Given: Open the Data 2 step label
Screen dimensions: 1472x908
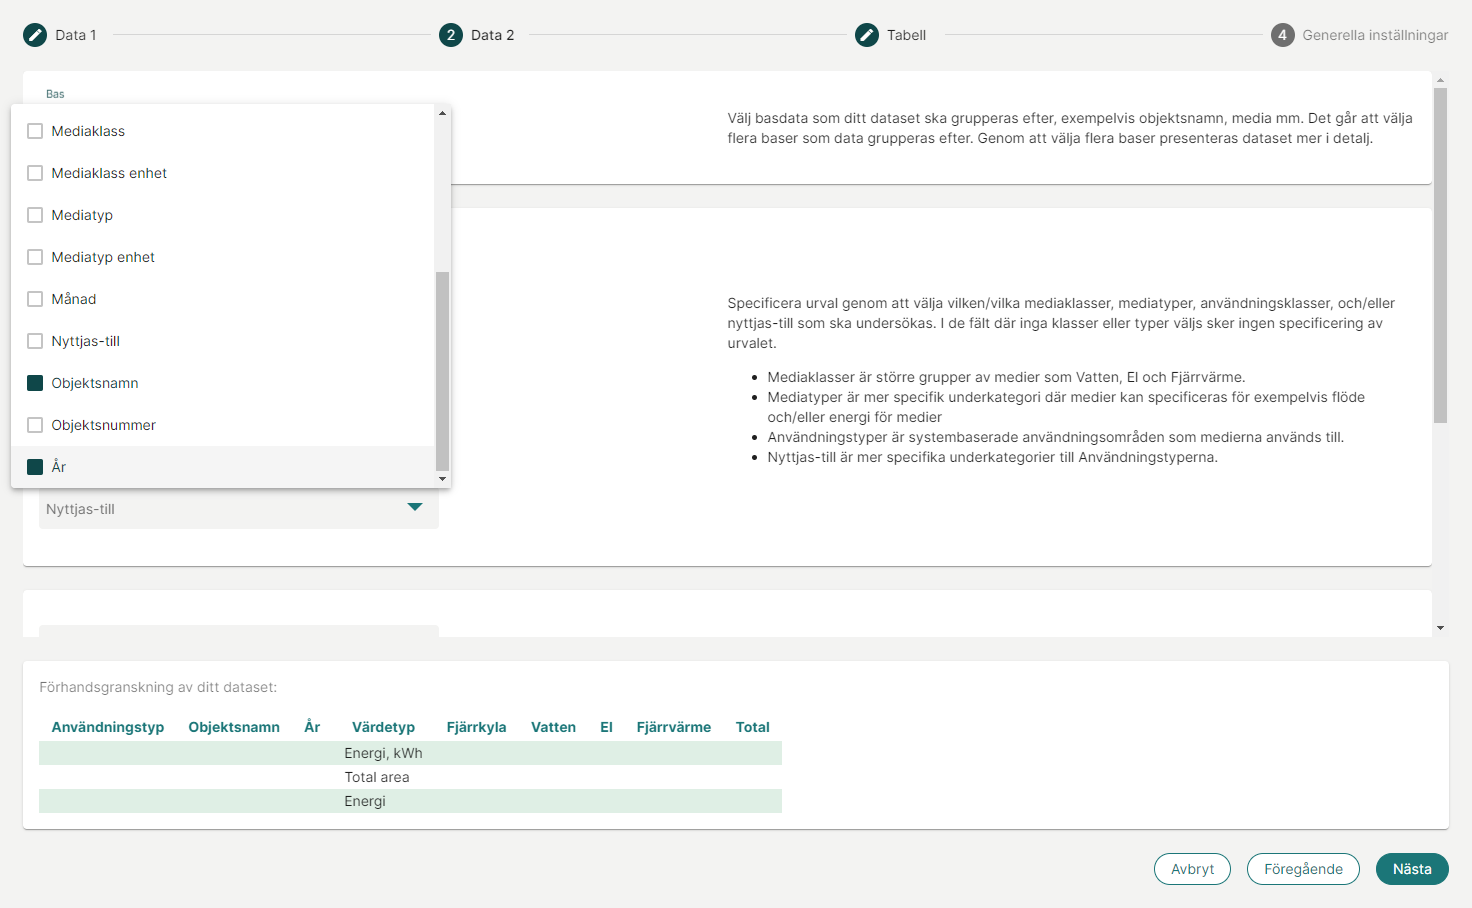Looking at the screenshot, I should [x=493, y=35].
